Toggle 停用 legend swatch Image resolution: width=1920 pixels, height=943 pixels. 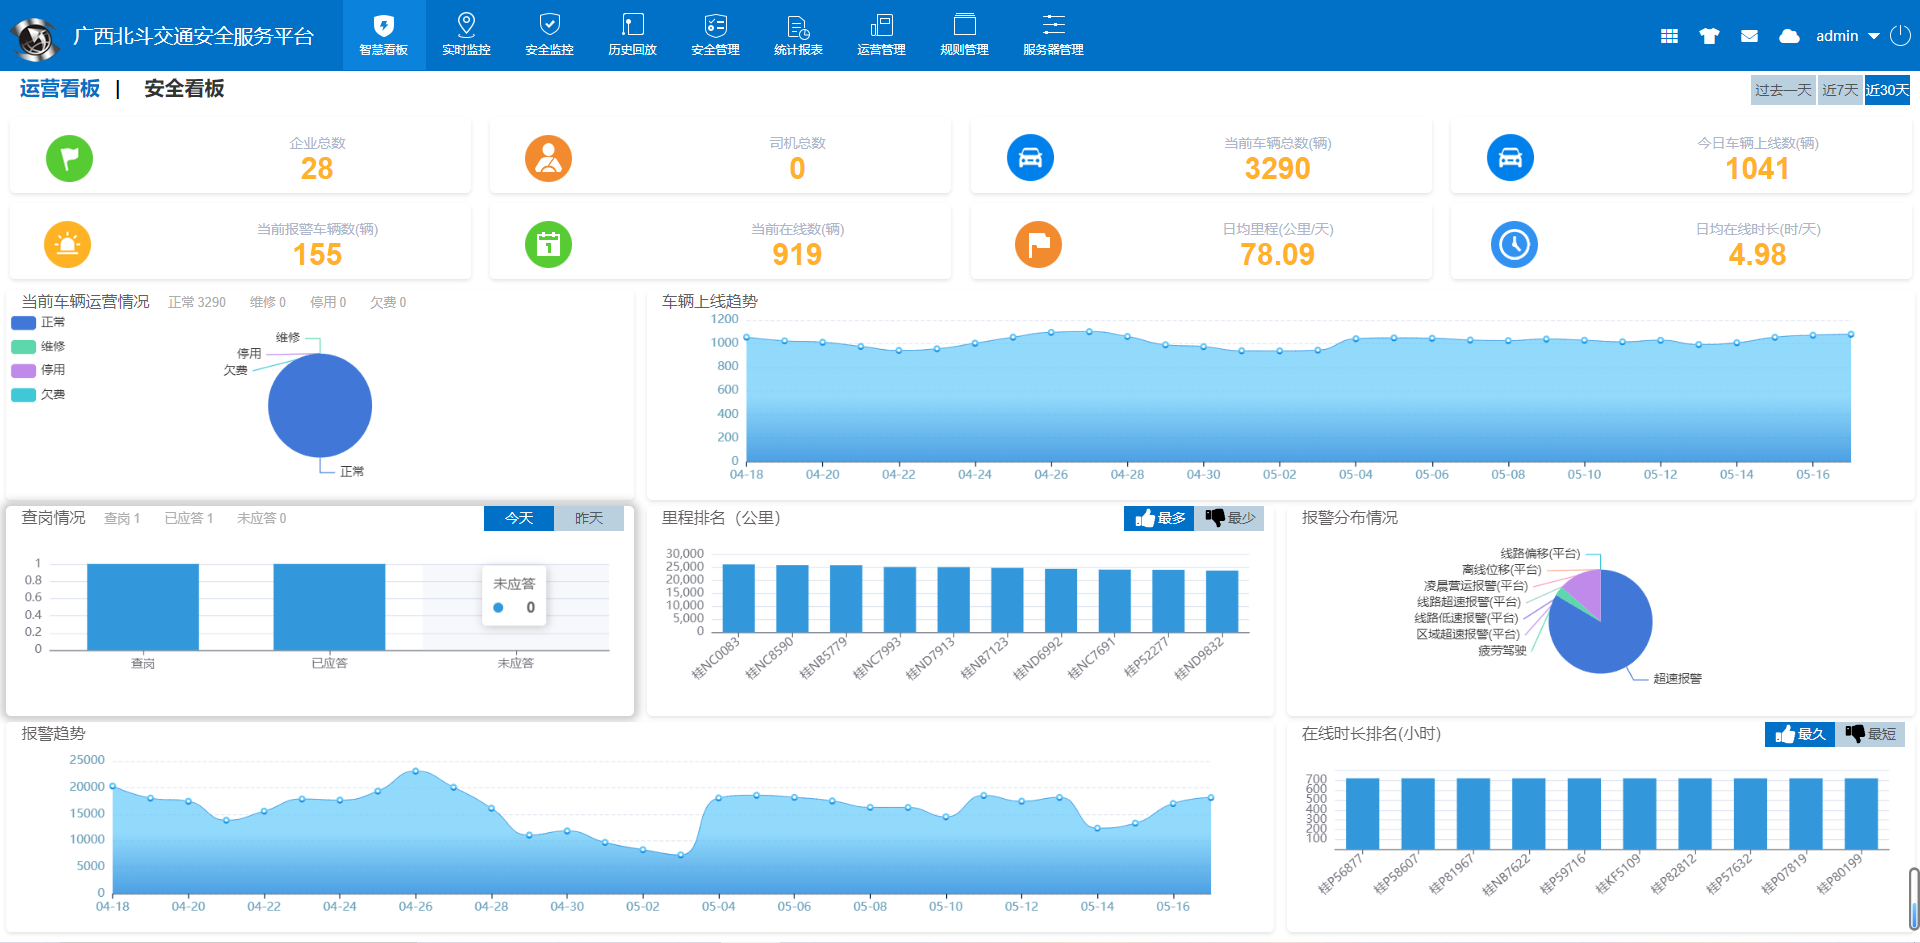(24, 371)
